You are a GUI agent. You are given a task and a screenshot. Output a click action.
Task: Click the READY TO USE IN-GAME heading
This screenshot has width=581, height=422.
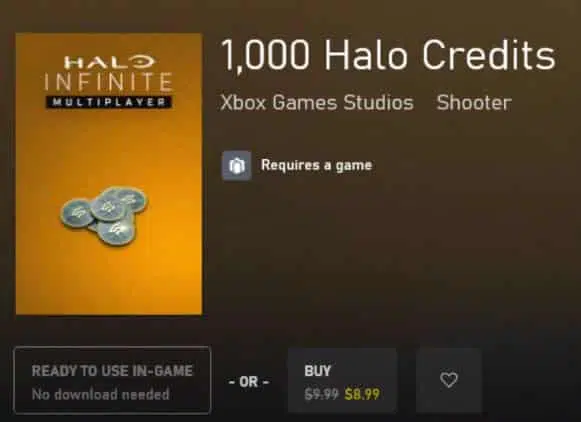coord(112,371)
